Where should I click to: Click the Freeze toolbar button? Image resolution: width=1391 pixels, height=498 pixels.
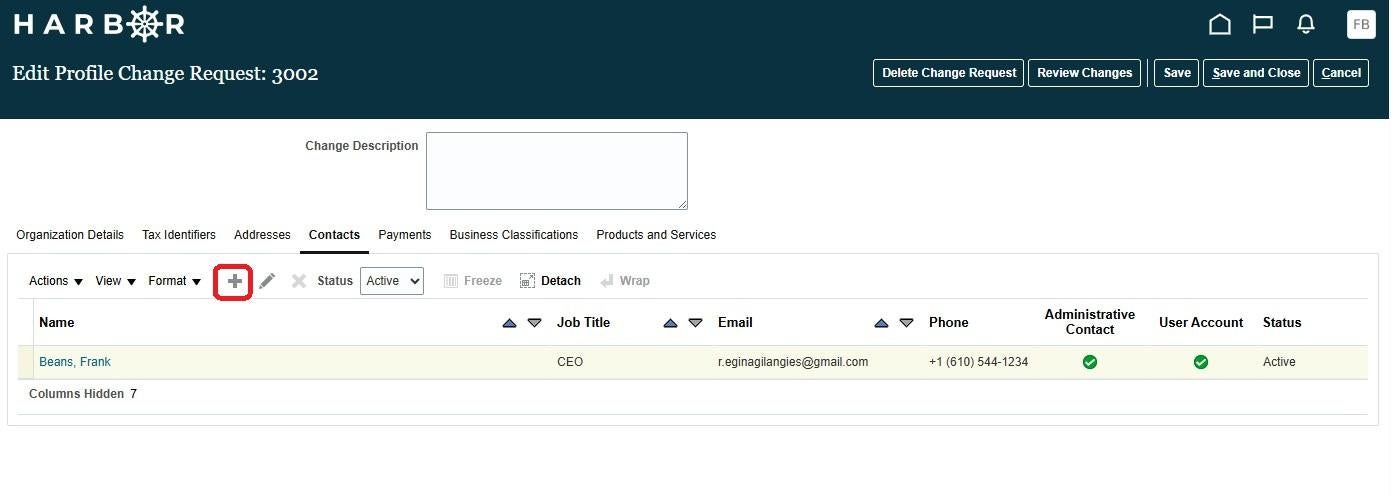472,281
